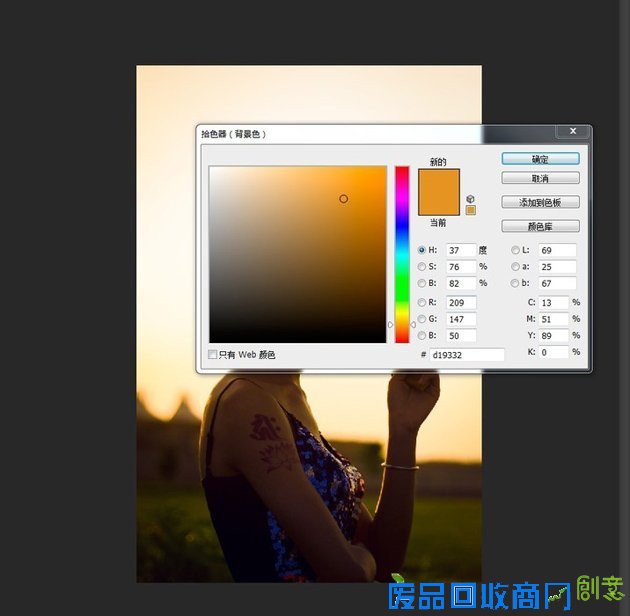The image size is (630, 616).
Task: Click the circle marker in the color field
Action: [344, 199]
